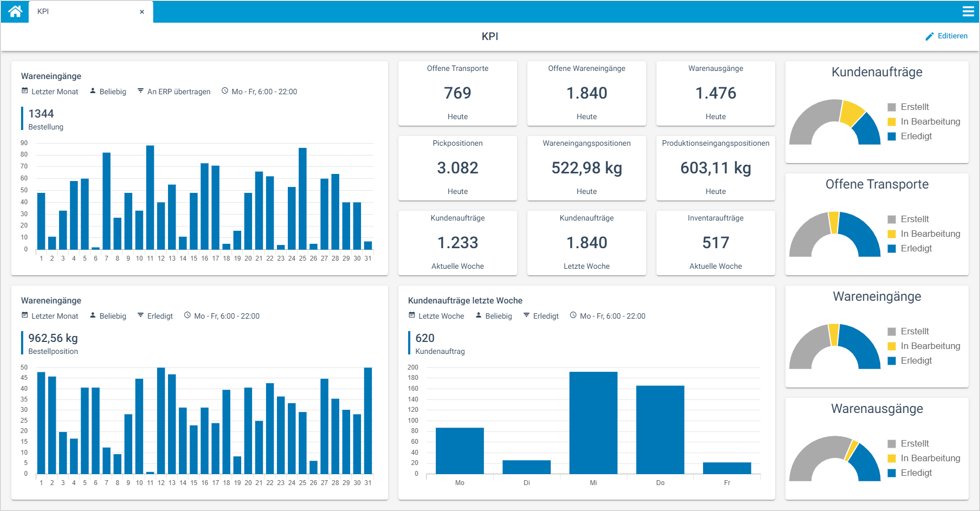
Task: Click calendar icon beside Letzter Monat in top chart
Action: pos(25,91)
